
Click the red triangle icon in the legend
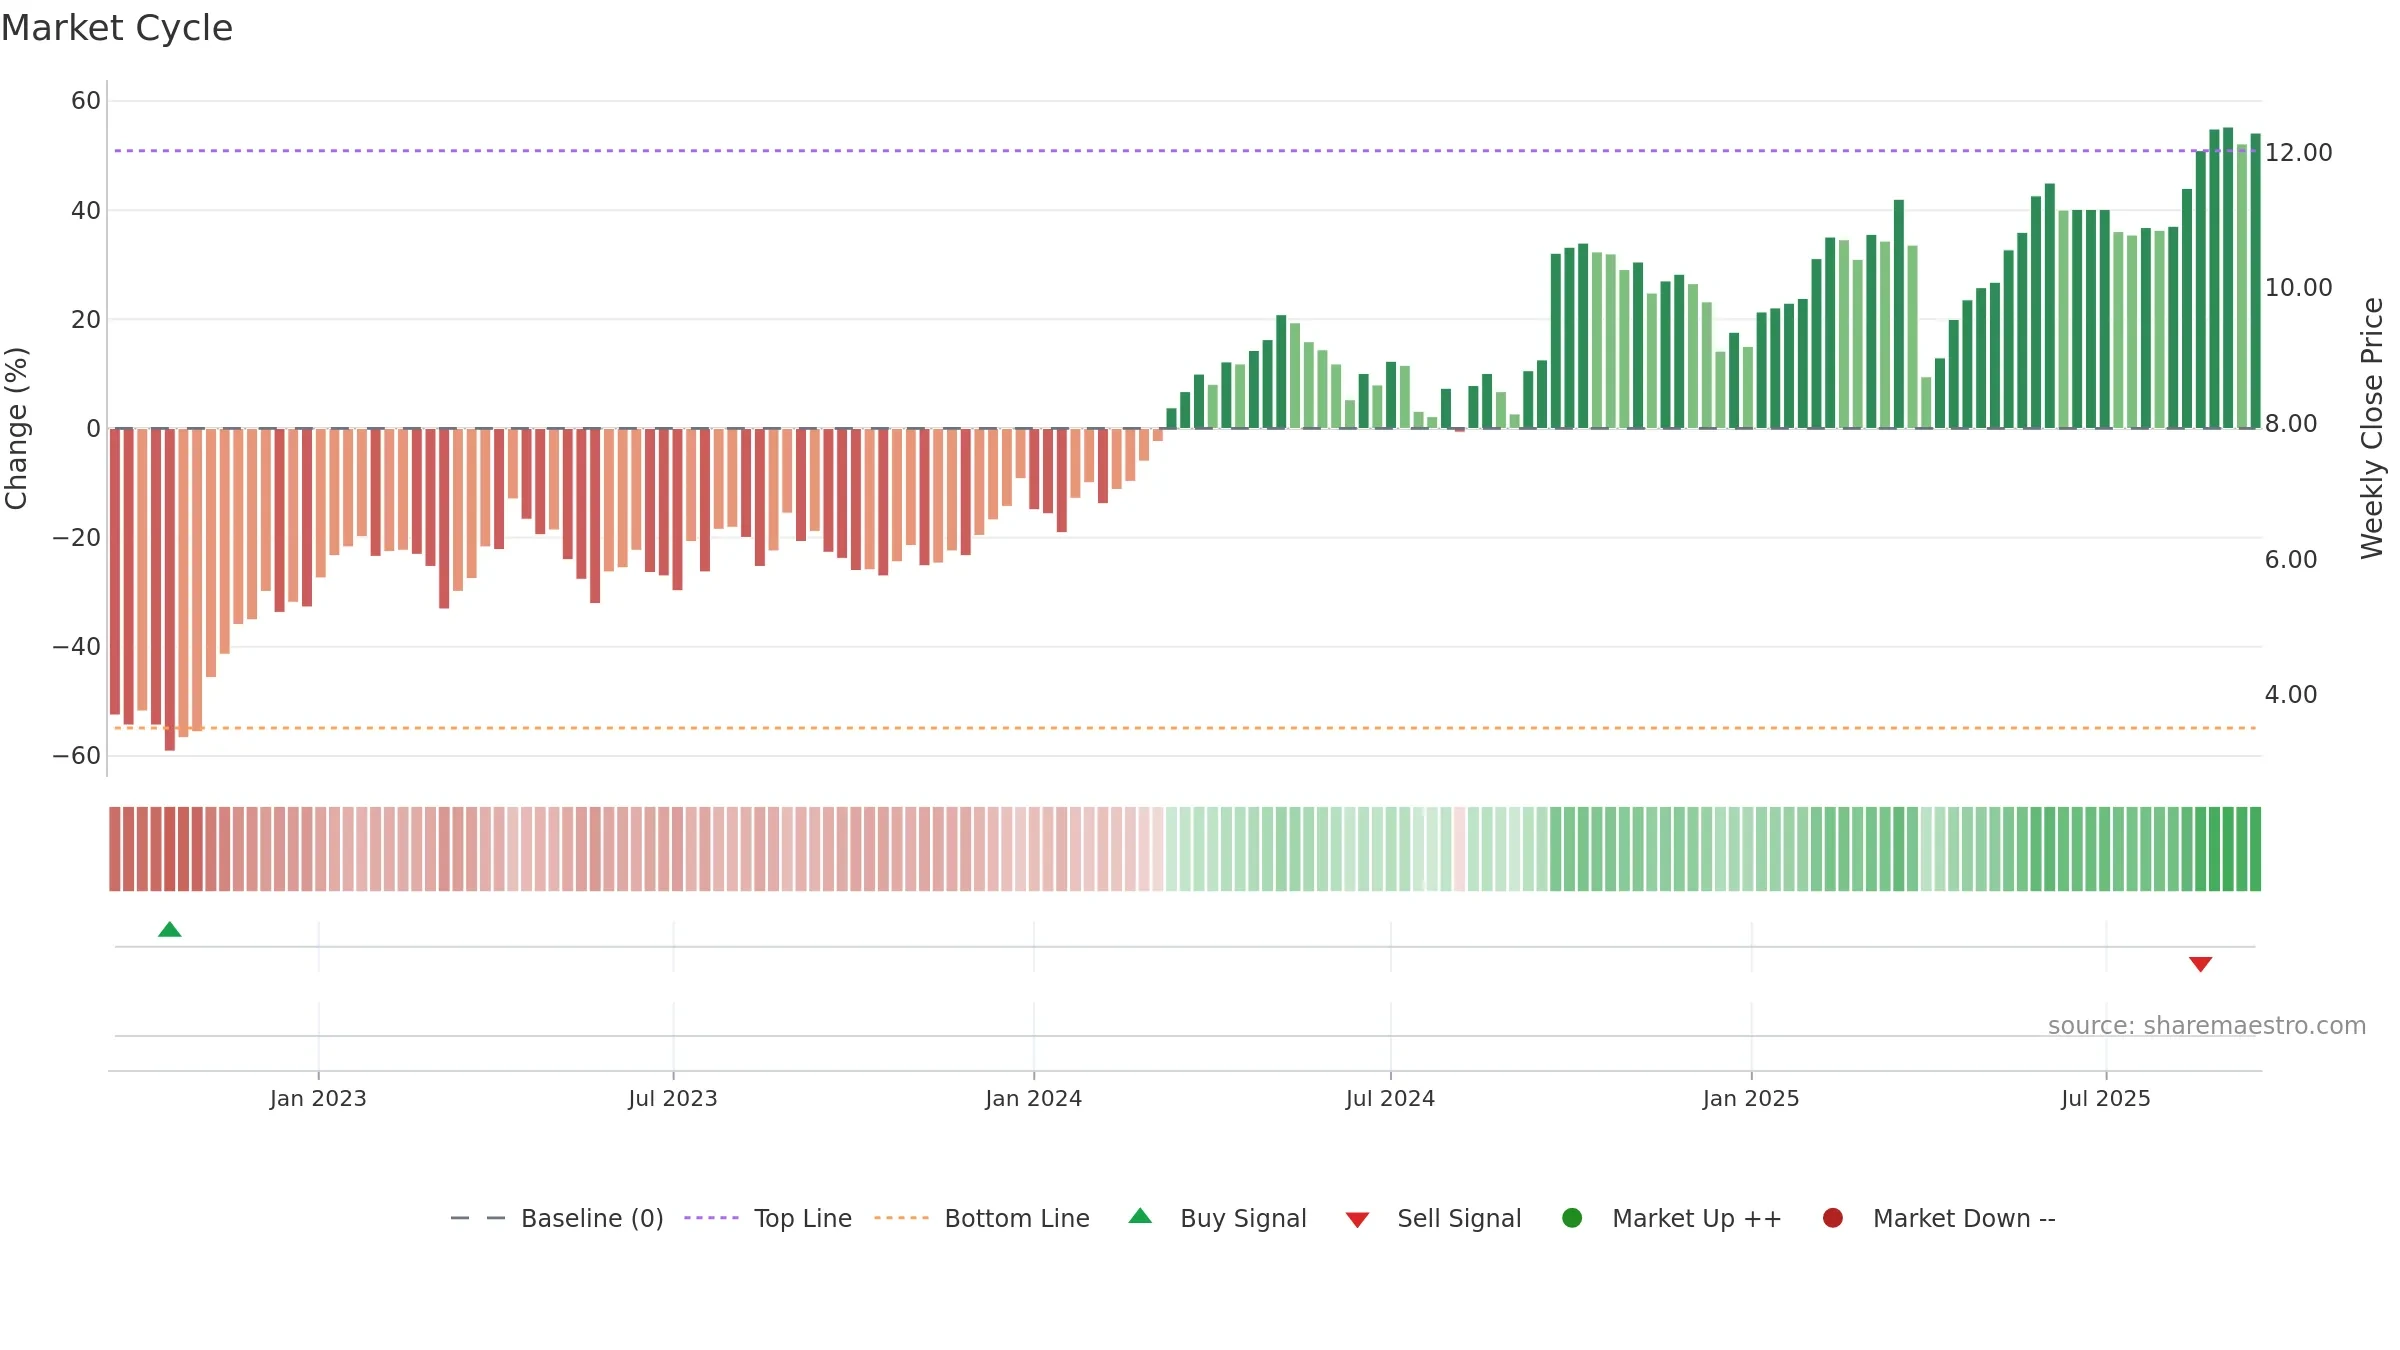coord(1357,1220)
